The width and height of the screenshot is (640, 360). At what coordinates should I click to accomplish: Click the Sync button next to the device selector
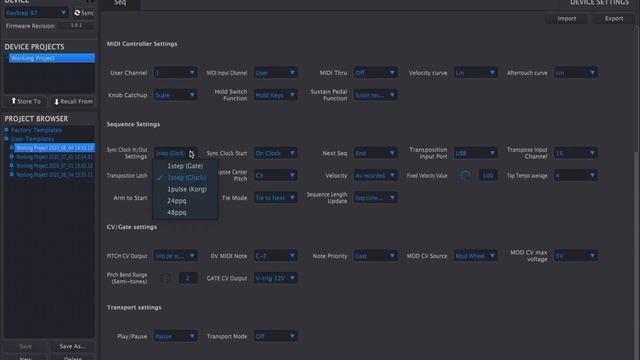(x=84, y=13)
